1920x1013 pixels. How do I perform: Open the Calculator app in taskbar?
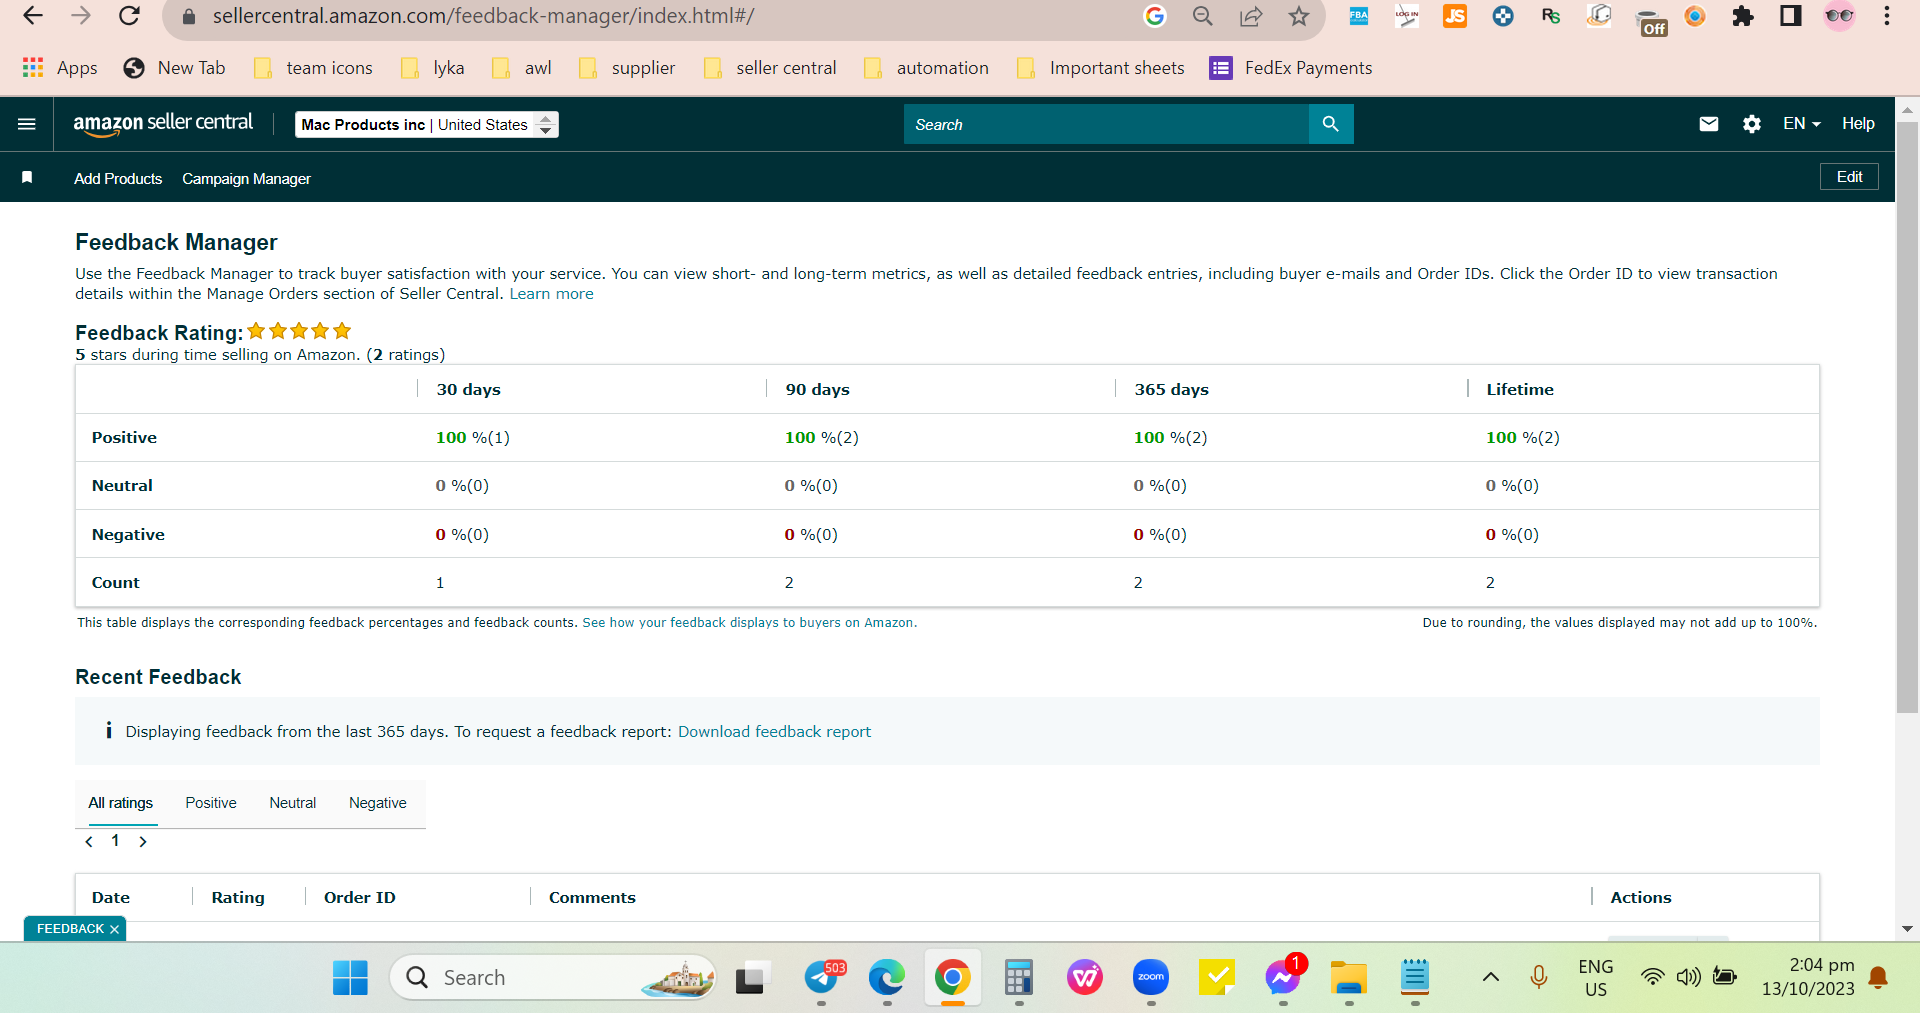click(1018, 977)
